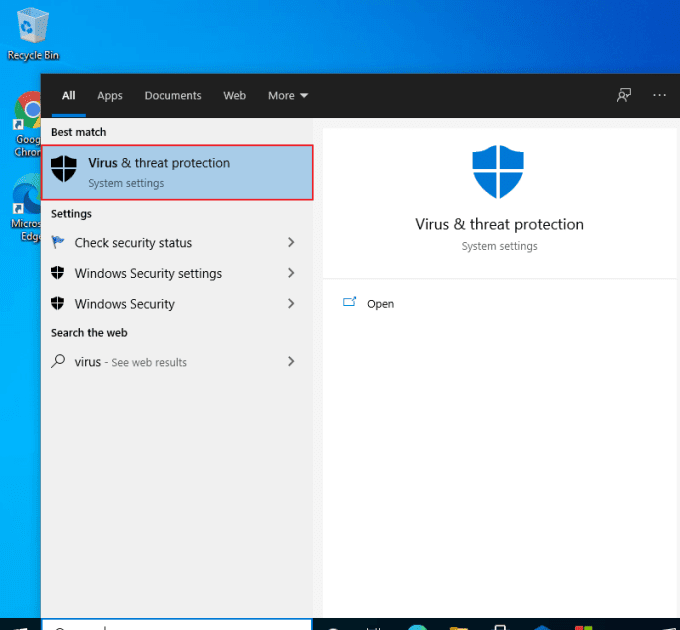The image size is (680, 630).
Task: Click the taskbar search input box
Action: coord(177,625)
